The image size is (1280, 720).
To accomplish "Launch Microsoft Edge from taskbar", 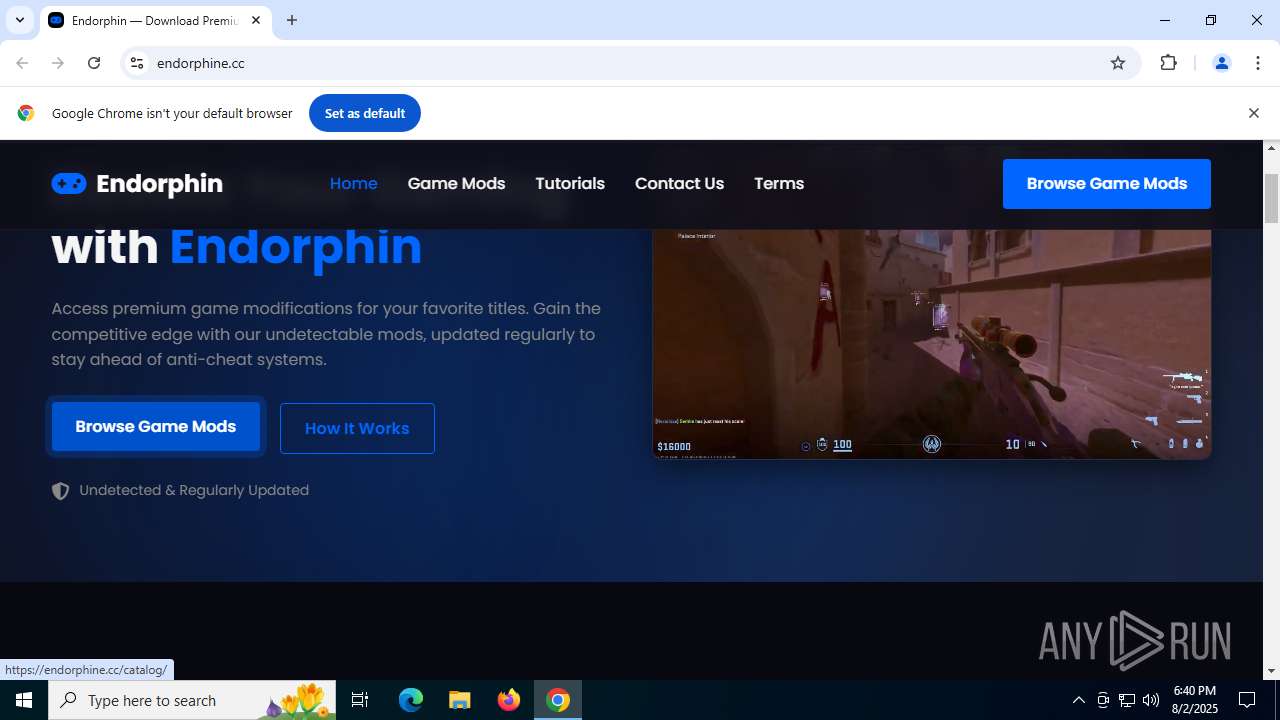I will click(x=411, y=700).
